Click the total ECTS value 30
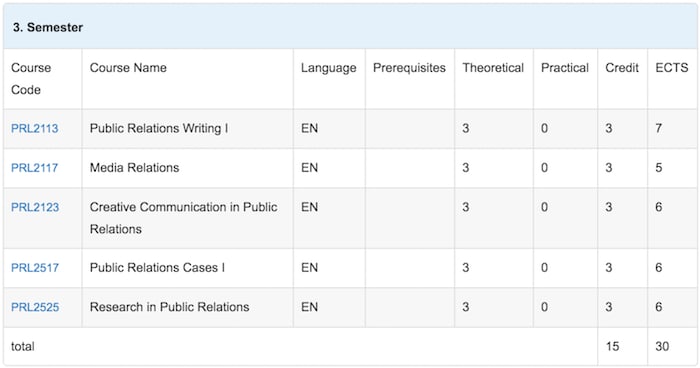The width and height of the screenshot is (700, 368). click(x=662, y=347)
